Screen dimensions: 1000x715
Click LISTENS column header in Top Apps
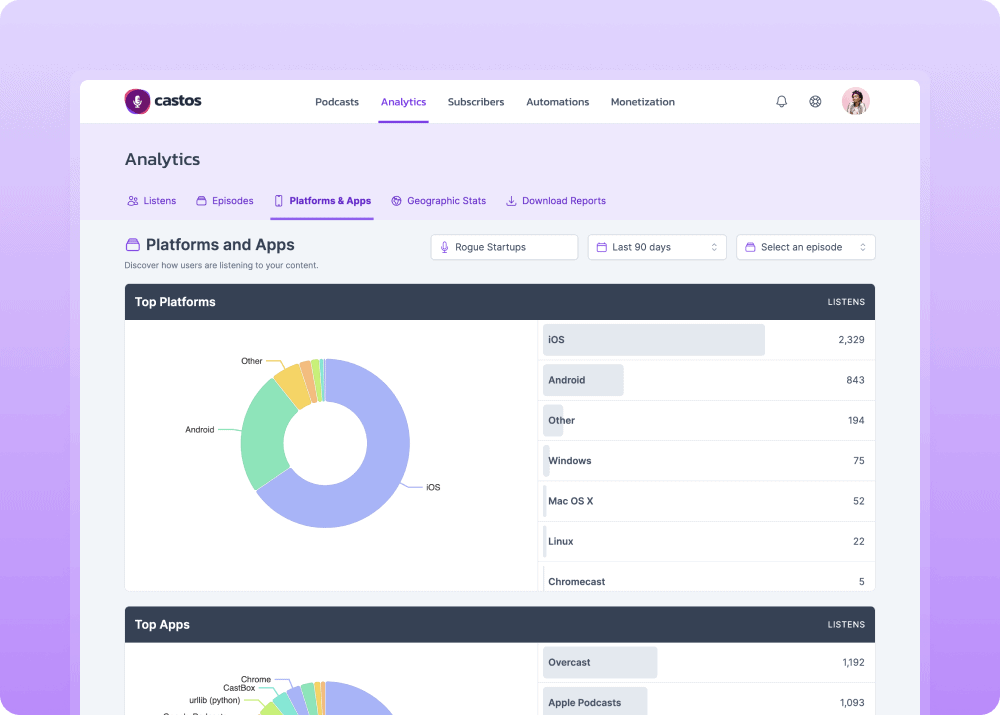(846, 625)
